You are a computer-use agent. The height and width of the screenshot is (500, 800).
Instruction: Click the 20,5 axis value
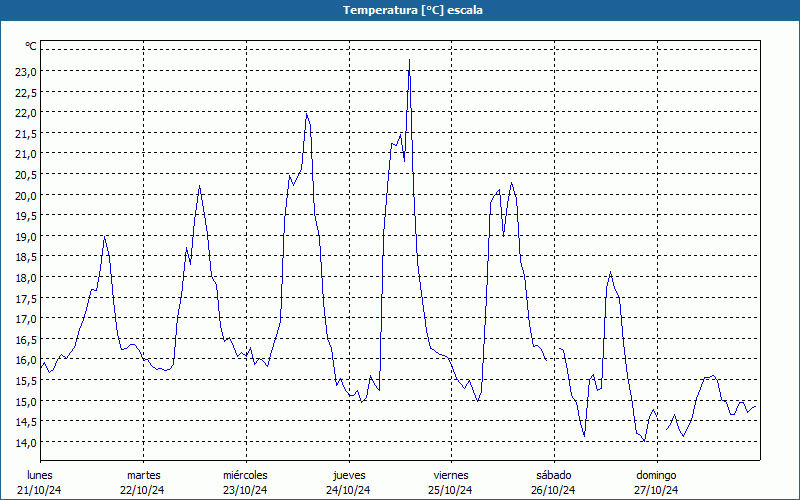pyautogui.click(x=26, y=174)
